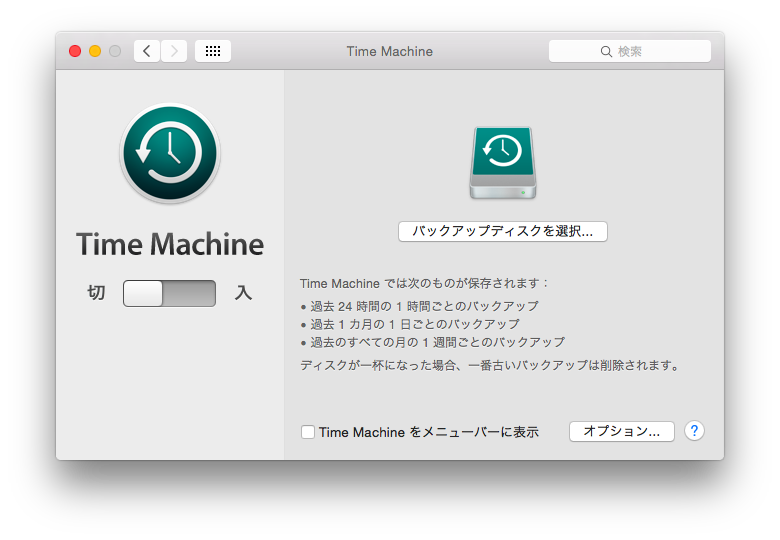Open the オプション... button
The height and width of the screenshot is (540, 780).
tap(622, 431)
